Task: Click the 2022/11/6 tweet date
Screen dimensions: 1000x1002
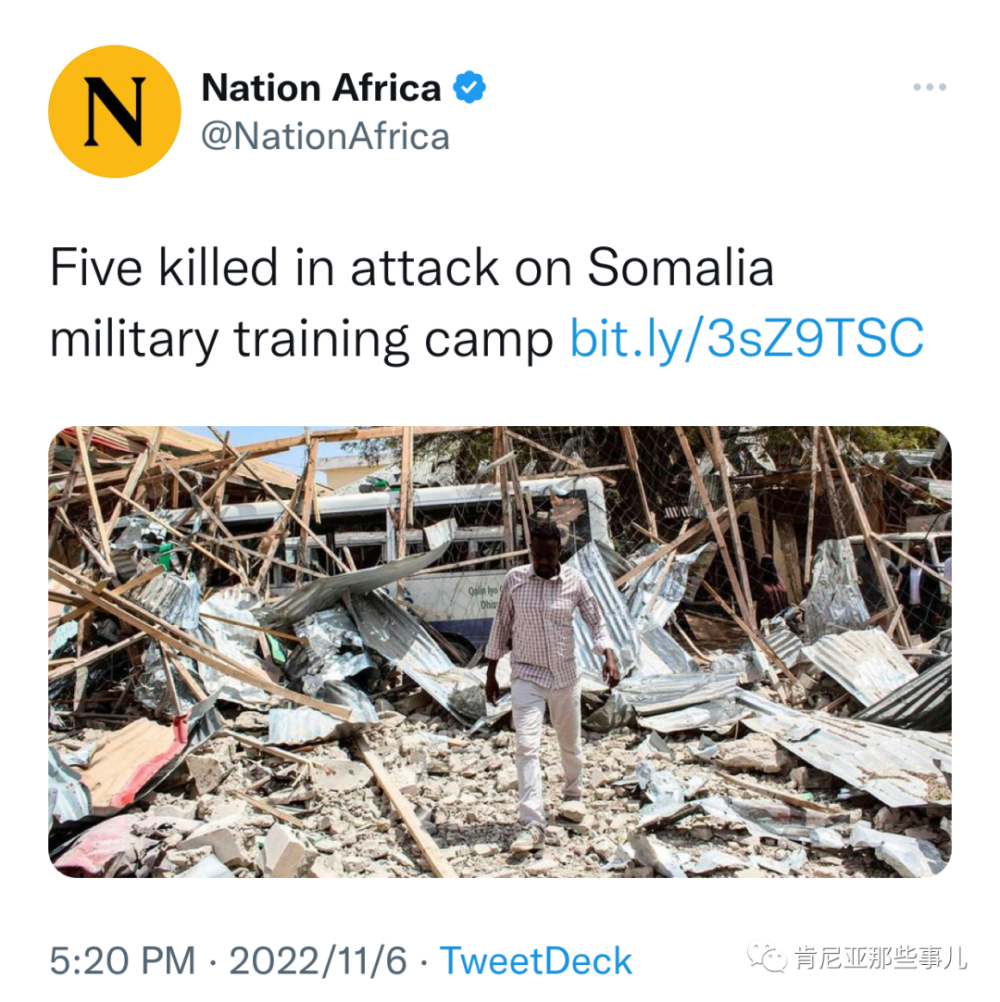Action: tap(319, 962)
